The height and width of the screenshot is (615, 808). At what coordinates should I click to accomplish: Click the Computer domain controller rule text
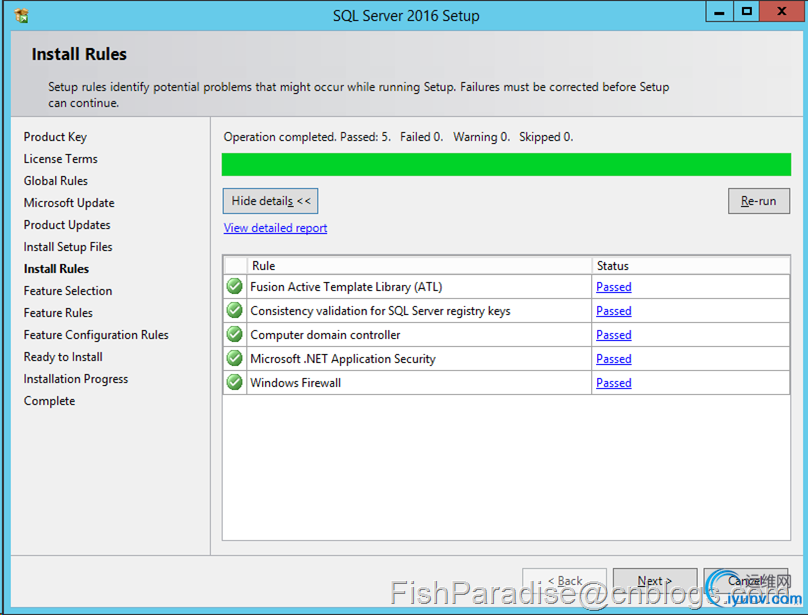click(x=325, y=335)
